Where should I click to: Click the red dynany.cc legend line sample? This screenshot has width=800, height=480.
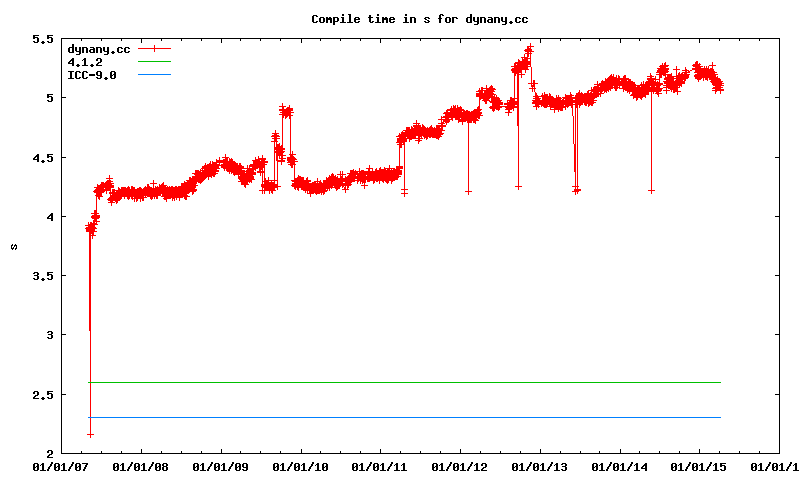[x=155, y=49]
